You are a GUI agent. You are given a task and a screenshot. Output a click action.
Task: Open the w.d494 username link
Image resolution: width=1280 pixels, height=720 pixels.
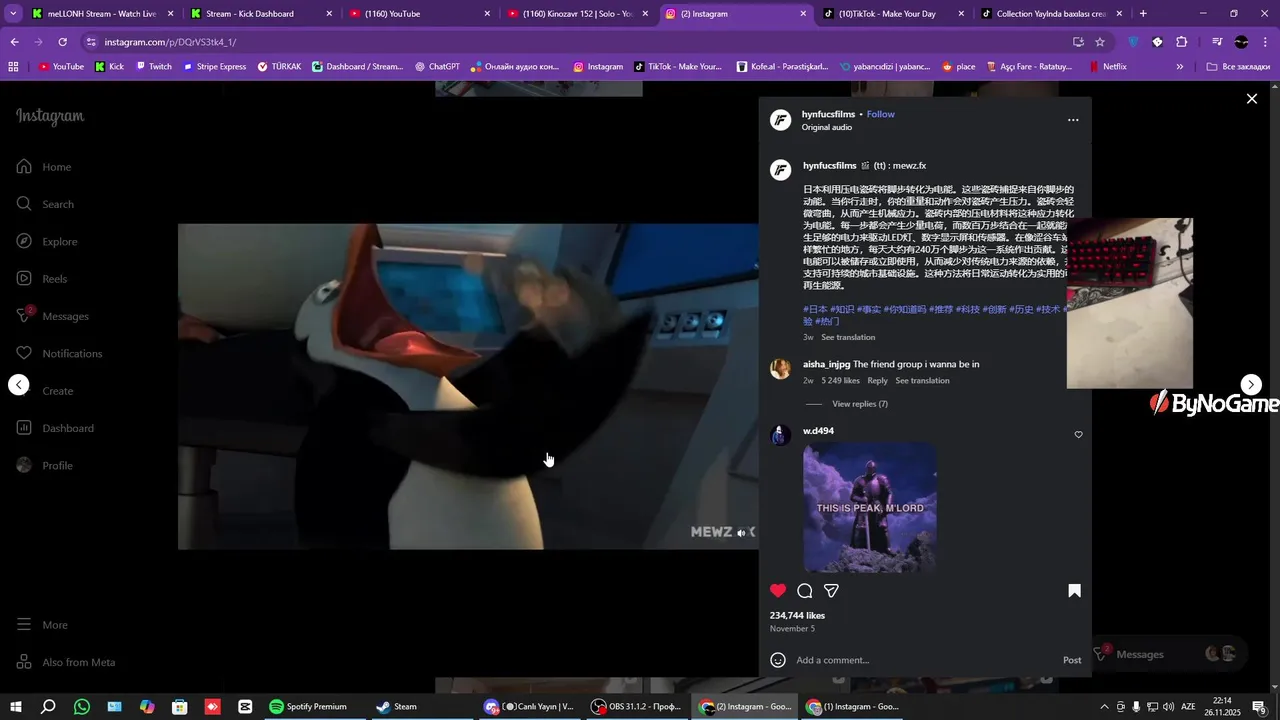coord(818,431)
